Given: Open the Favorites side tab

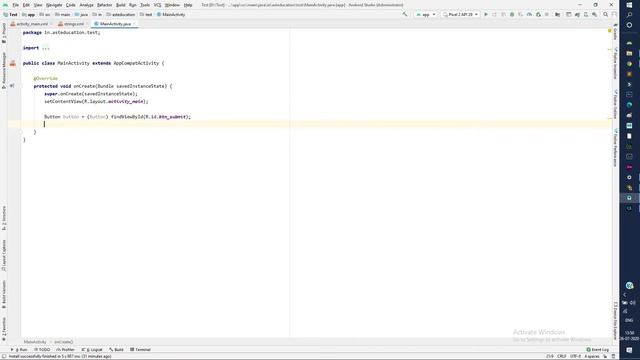Looking at the screenshot, I should click(x=4, y=329).
